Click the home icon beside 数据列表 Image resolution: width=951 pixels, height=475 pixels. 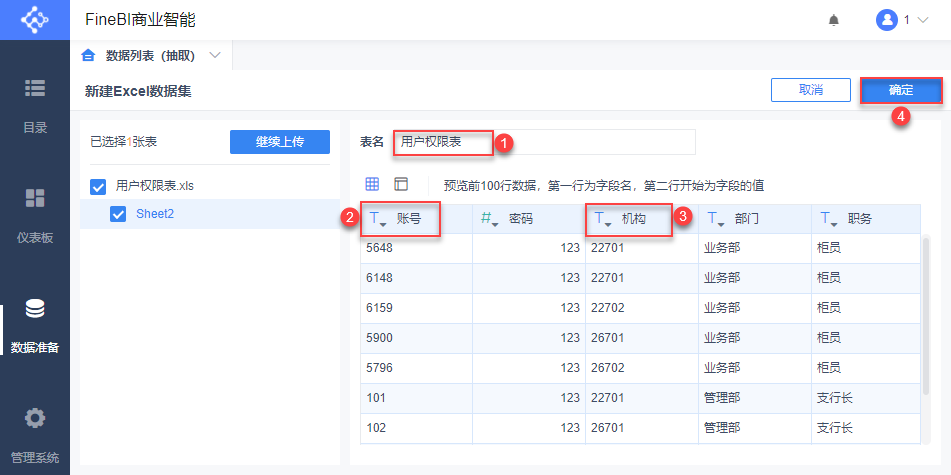89,56
